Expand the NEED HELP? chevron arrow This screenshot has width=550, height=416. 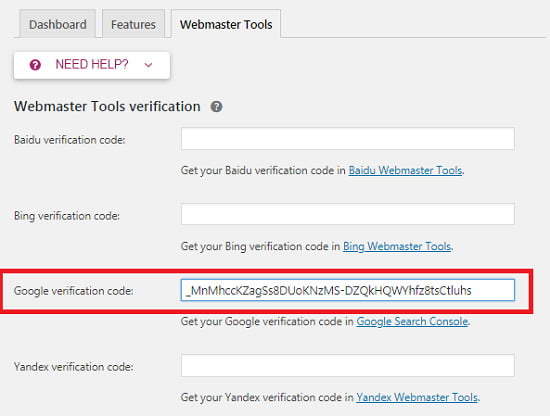tap(148, 65)
